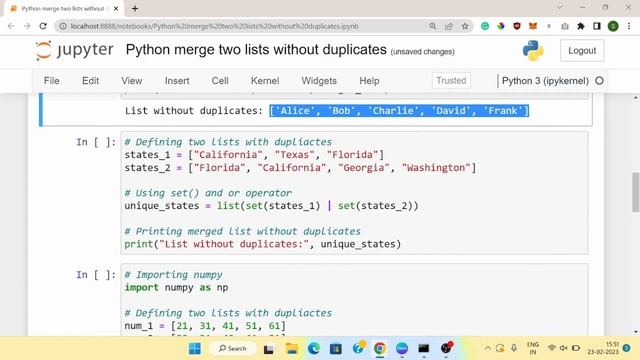Rename notebook via its title

click(256, 50)
